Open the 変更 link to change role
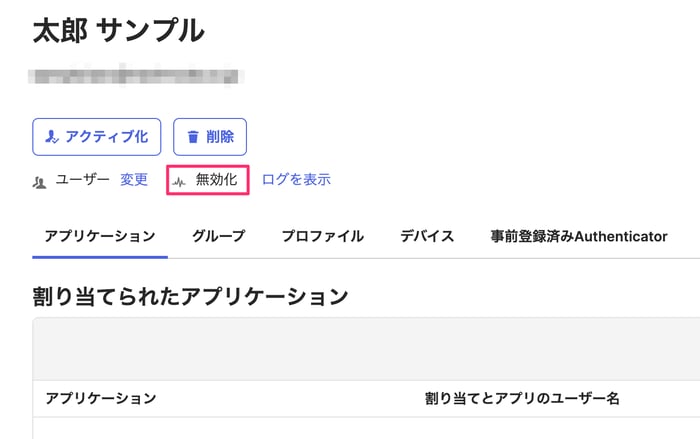This screenshot has width=700, height=439. tap(134, 180)
